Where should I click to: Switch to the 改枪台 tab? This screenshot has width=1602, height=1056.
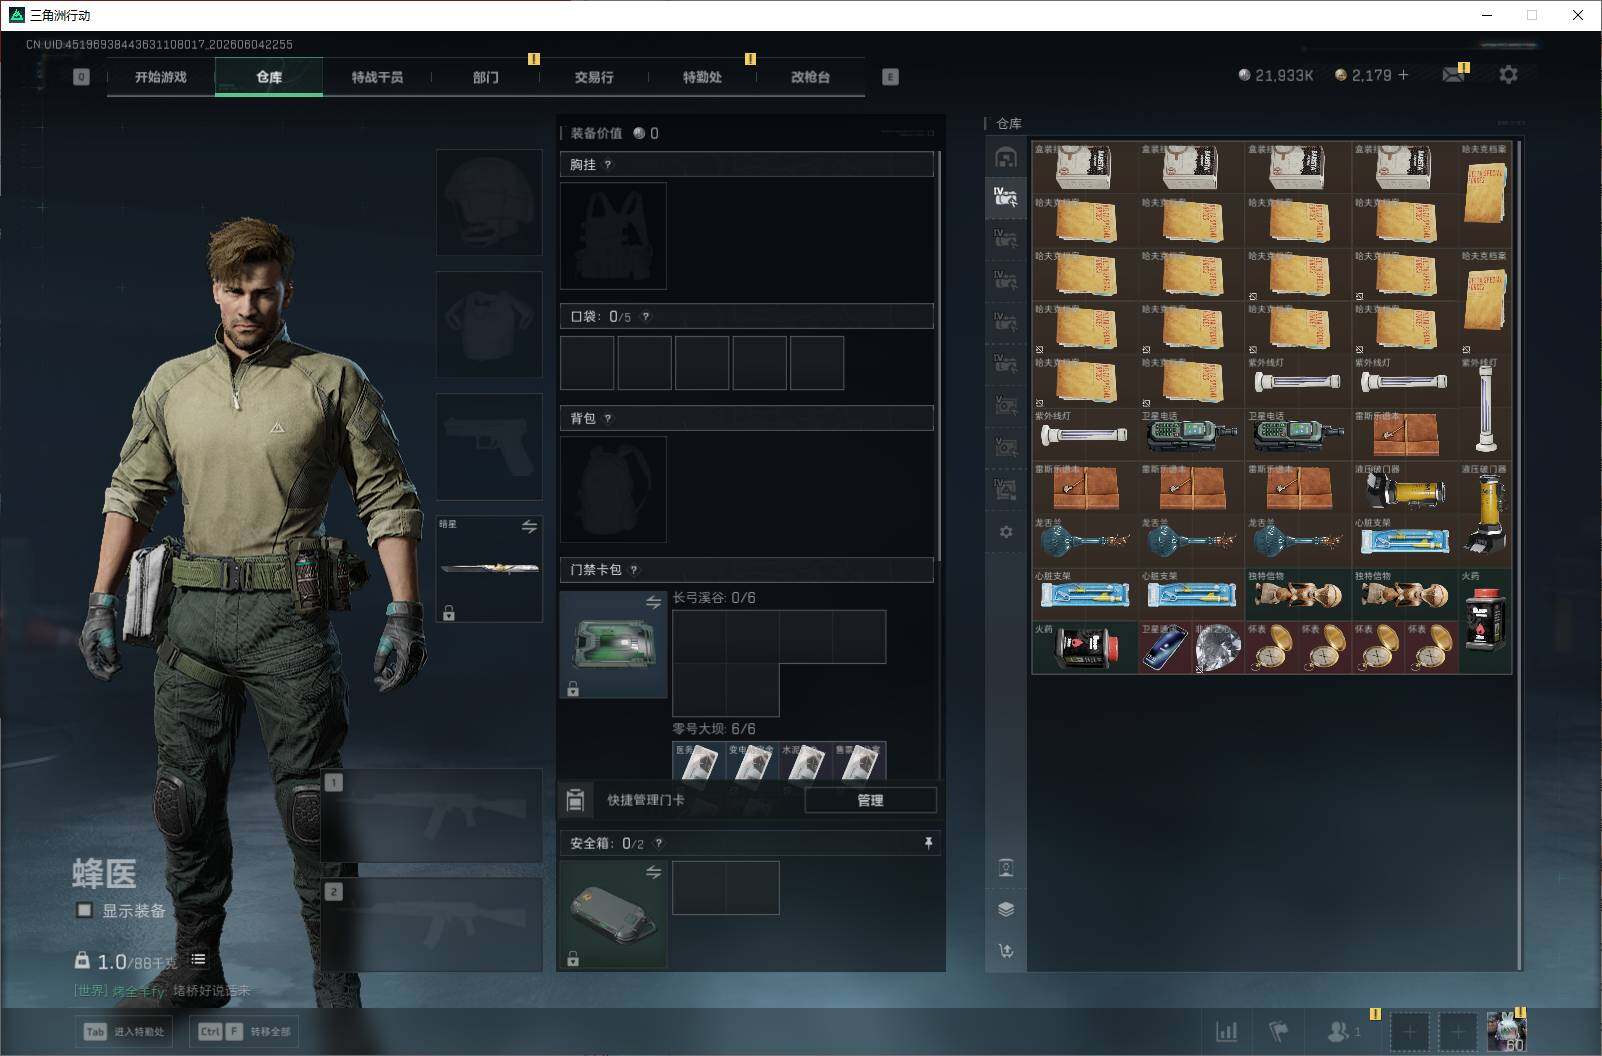(810, 77)
